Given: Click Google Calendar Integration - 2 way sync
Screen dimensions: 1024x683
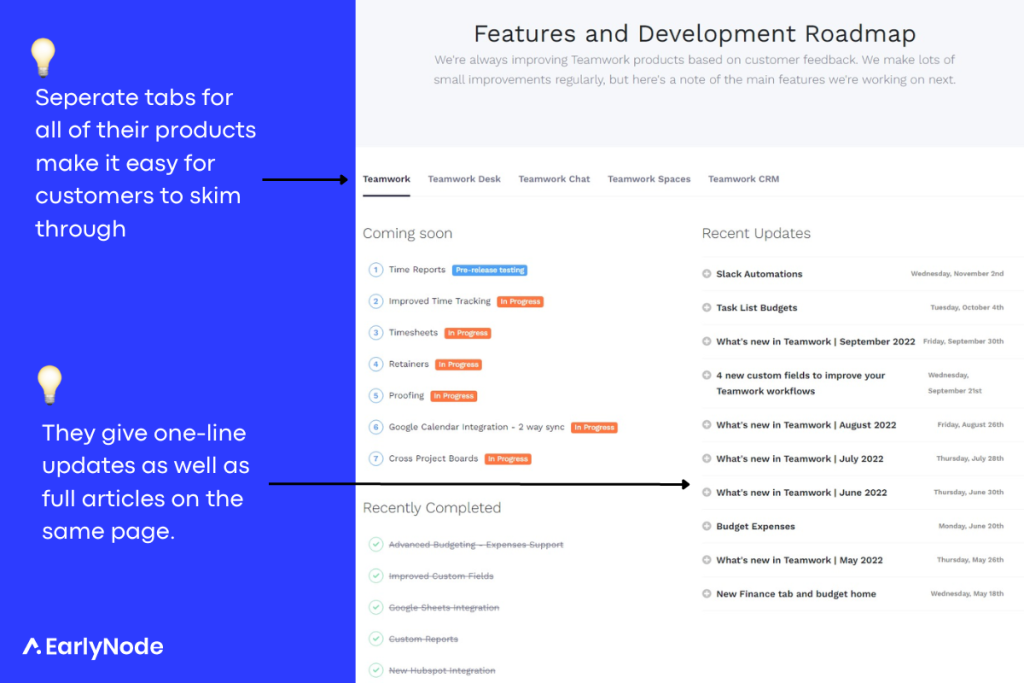Looking at the screenshot, I should click(x=476, y=427).
